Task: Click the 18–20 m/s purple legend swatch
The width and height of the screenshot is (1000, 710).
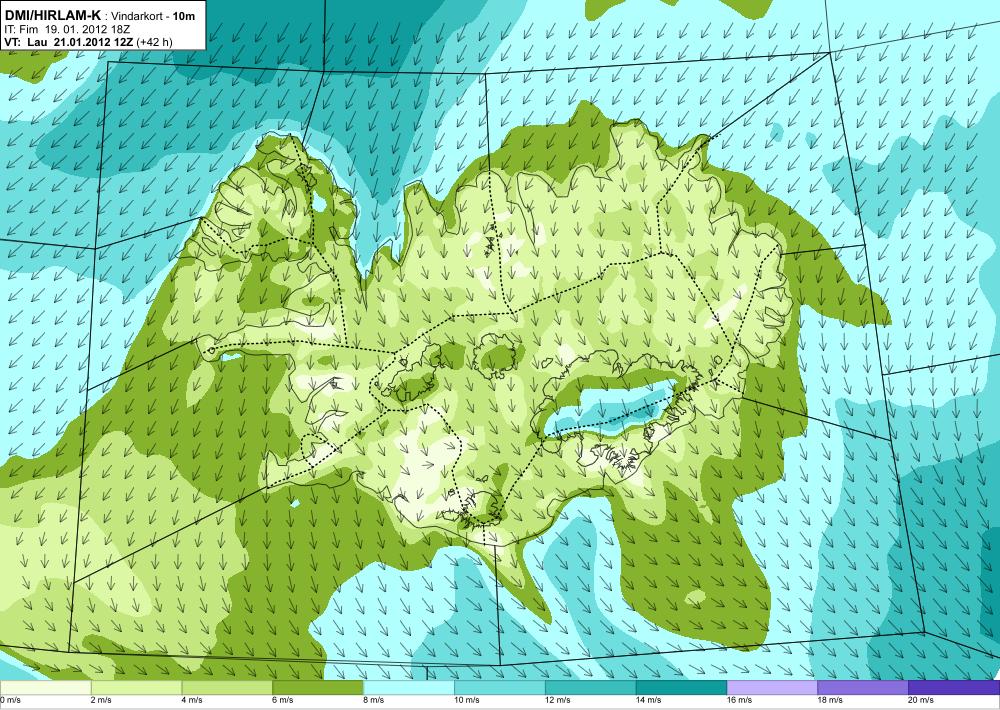Action: [x=863, y=688]
